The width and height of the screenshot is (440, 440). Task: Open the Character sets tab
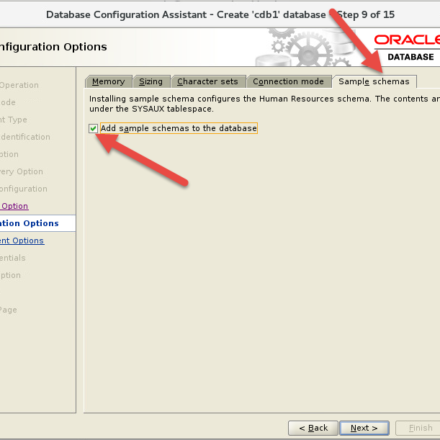tap(208, 82)
